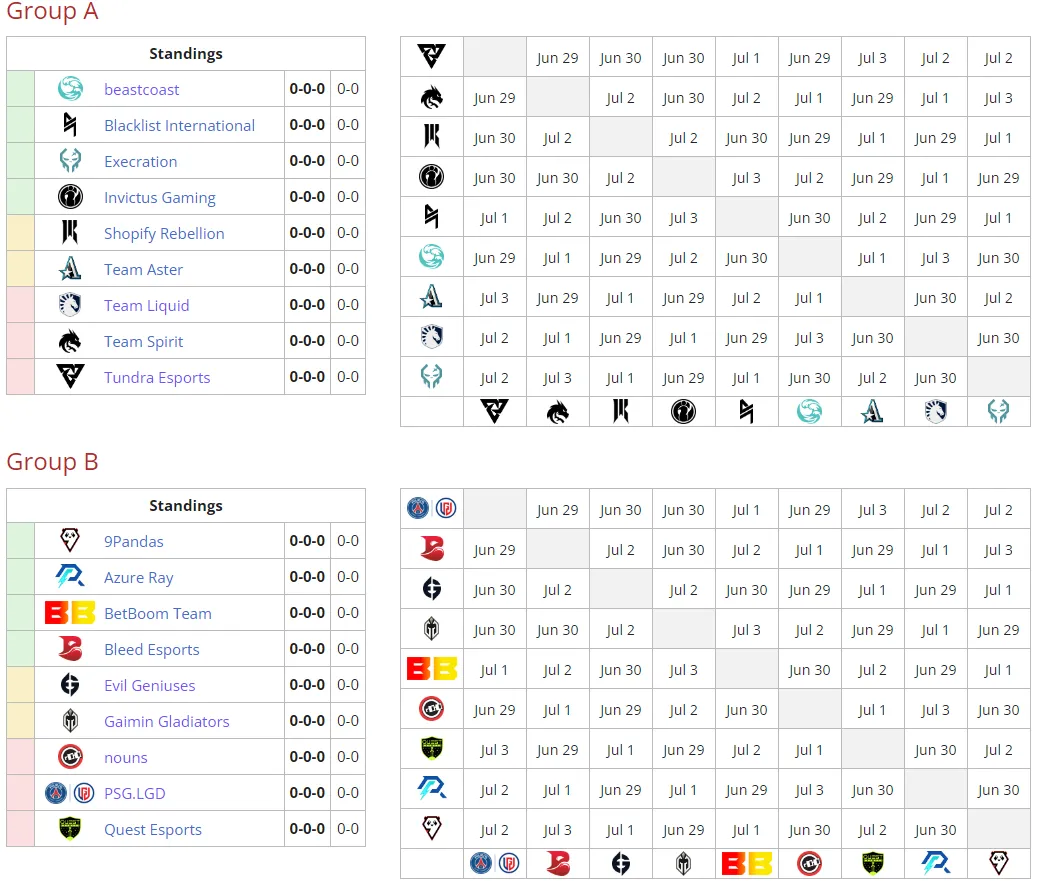This screenshot has width=1049, height=881.
Task: Click the Tundra Esports logo in standings
Action: tap(70, 377)
